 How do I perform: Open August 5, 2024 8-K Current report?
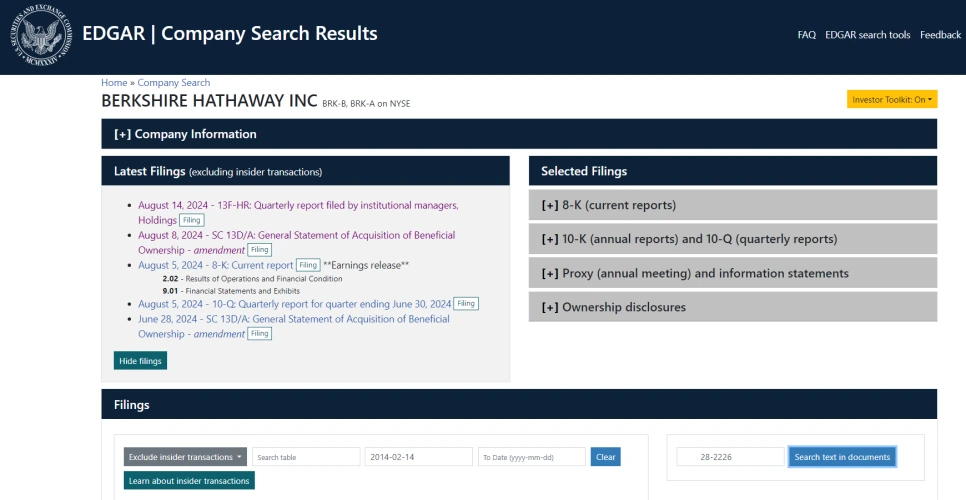pyautogui.click(x=216, y=265)
